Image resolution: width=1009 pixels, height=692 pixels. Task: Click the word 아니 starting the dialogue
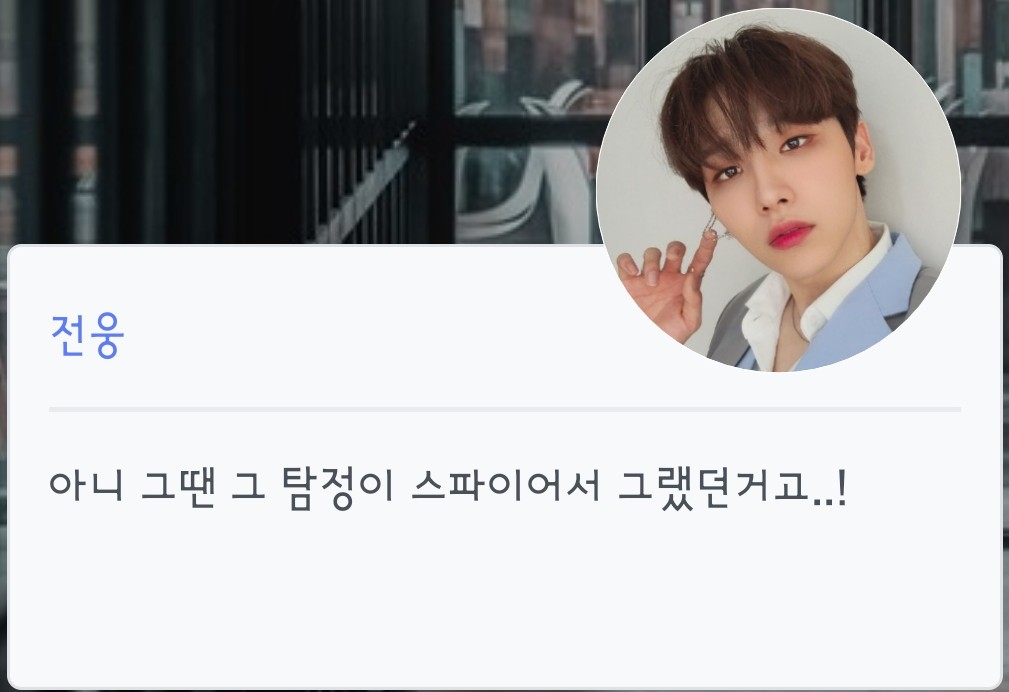click(86, 485)
